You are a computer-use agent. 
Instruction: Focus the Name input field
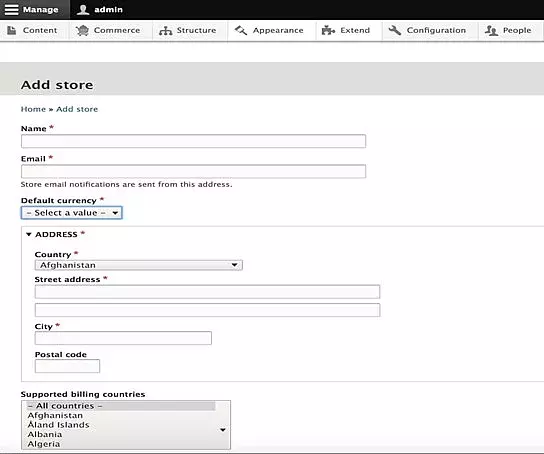(x=193, y=141)
